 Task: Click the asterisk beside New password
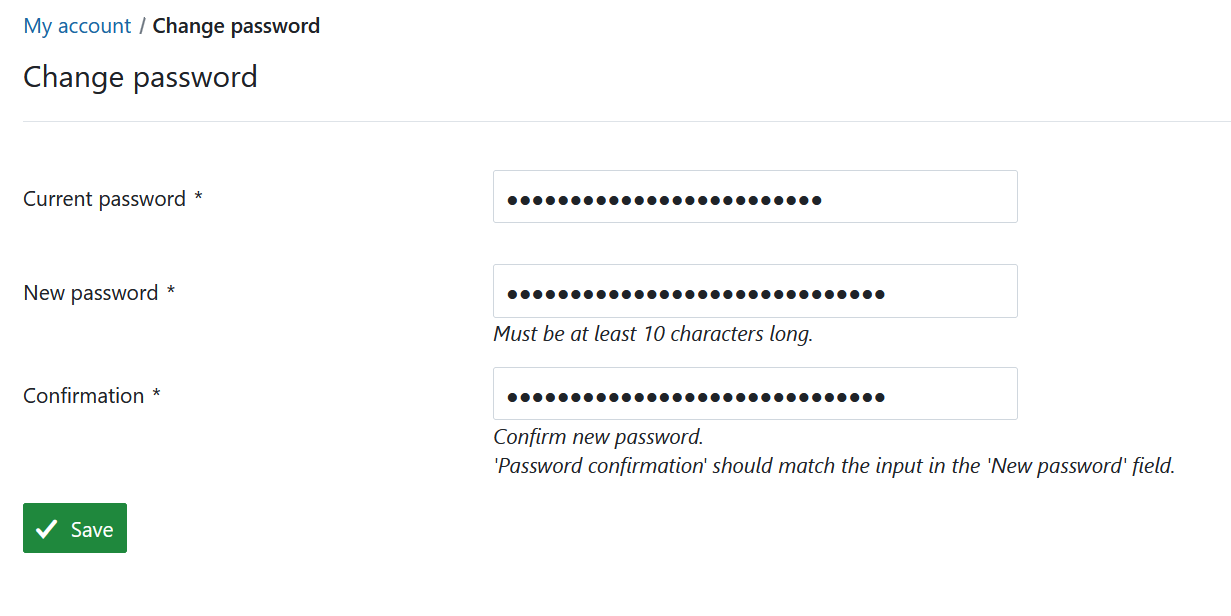[x=171, y=292]
